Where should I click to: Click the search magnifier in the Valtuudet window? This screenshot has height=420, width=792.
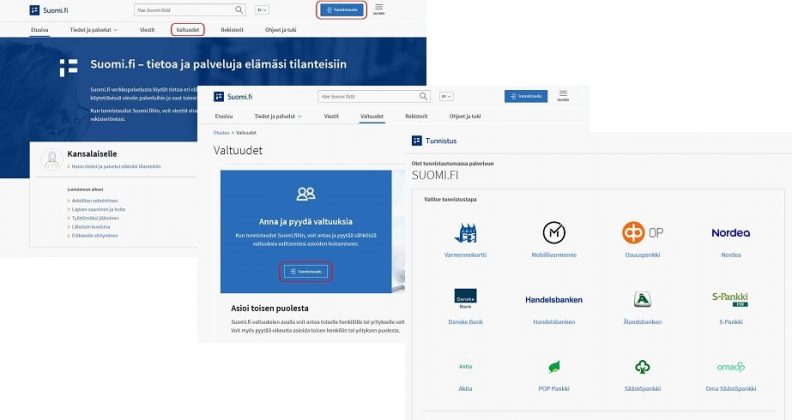423,96
